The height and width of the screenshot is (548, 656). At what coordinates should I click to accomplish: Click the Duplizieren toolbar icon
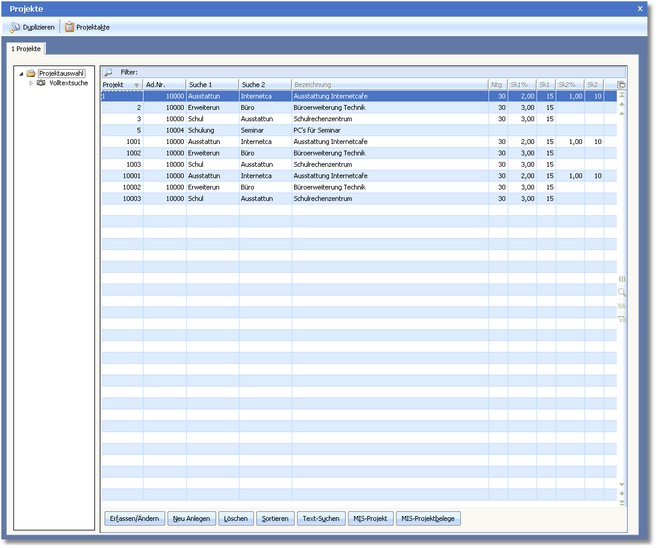(x=15, y=27)
